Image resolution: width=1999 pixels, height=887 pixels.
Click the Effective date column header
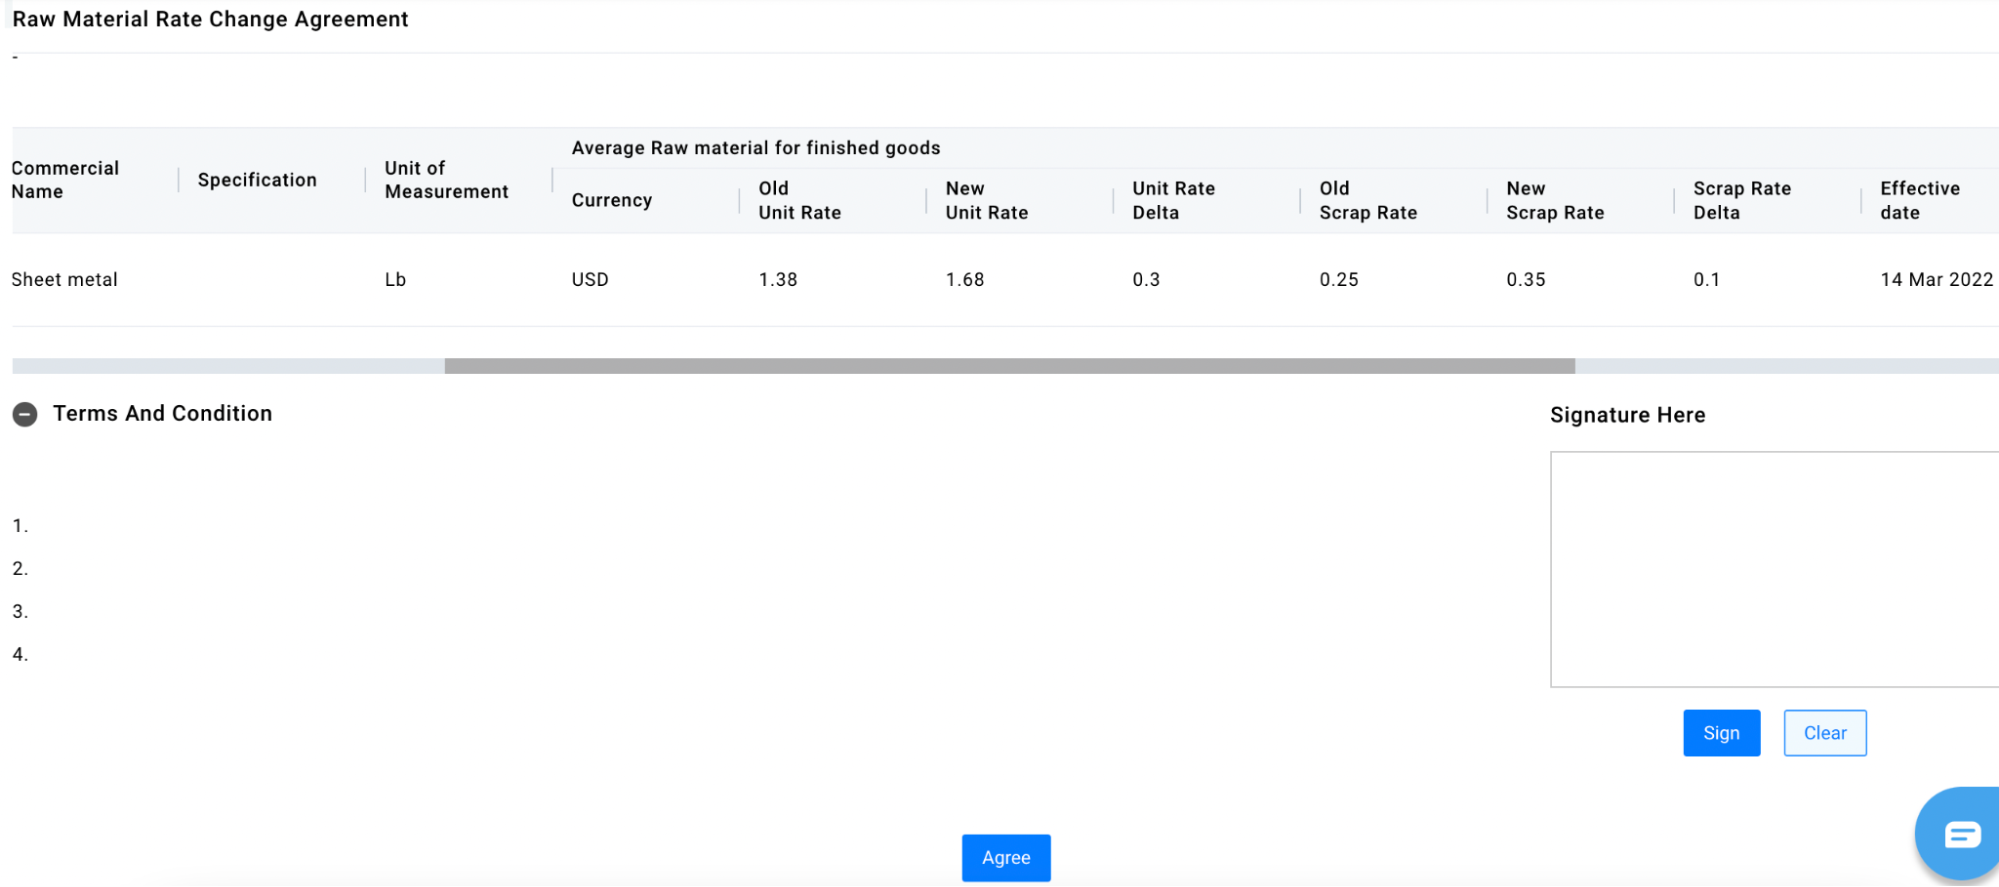pos(1919,200)
